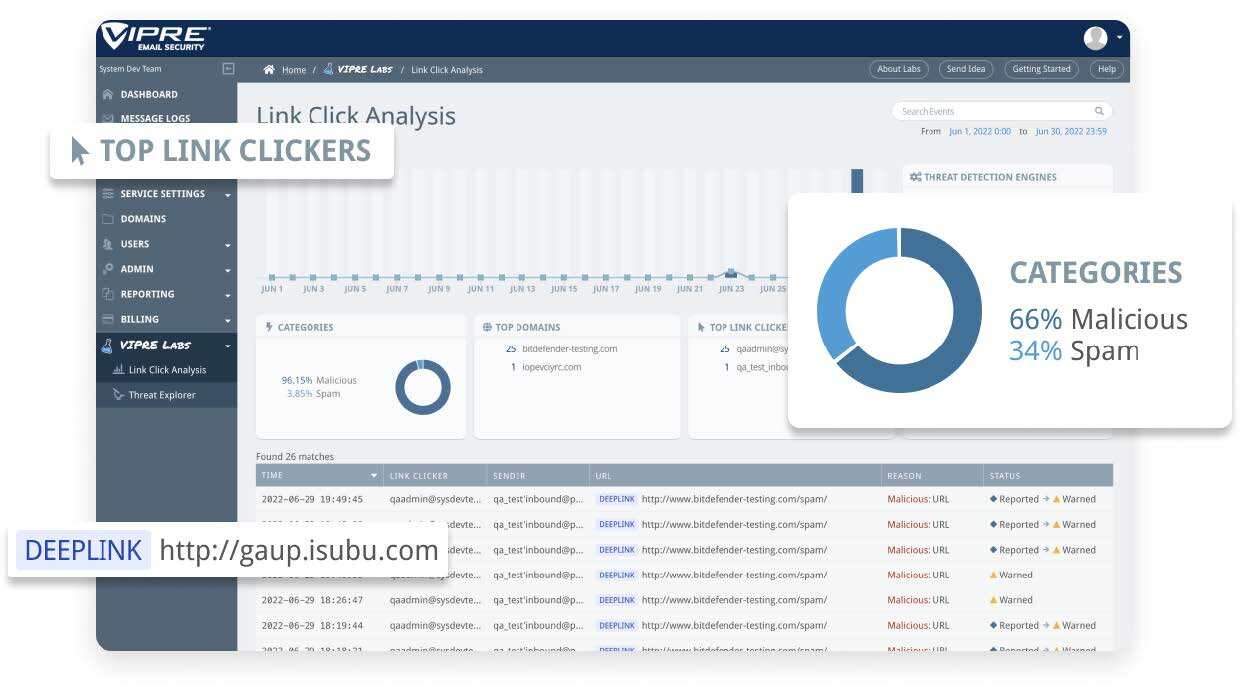Click the Jun 1, 2022 start date

coord(979,132)
